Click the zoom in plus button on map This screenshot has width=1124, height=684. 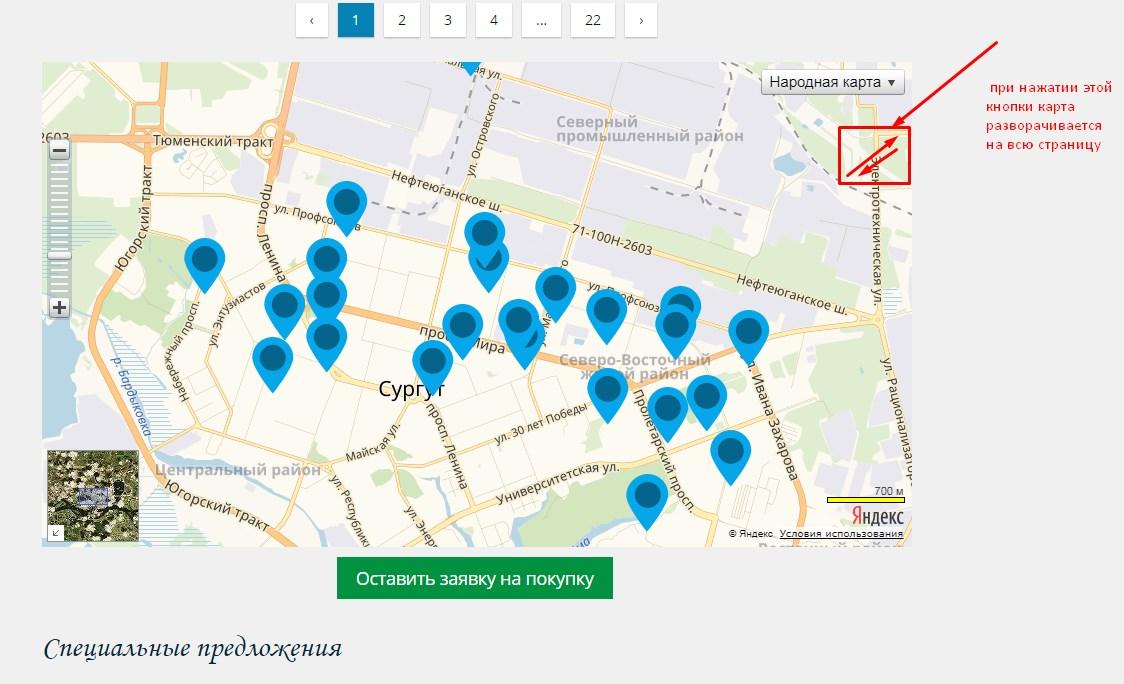[x=59, y=307]
